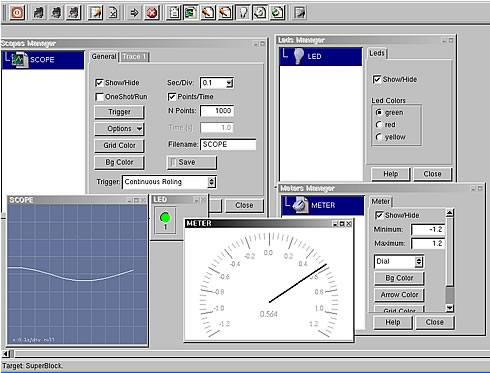Viewport: 490px width, 373px height.
Task: Click the 0.564 value on METER dial
Action: (x=268, y=314)
